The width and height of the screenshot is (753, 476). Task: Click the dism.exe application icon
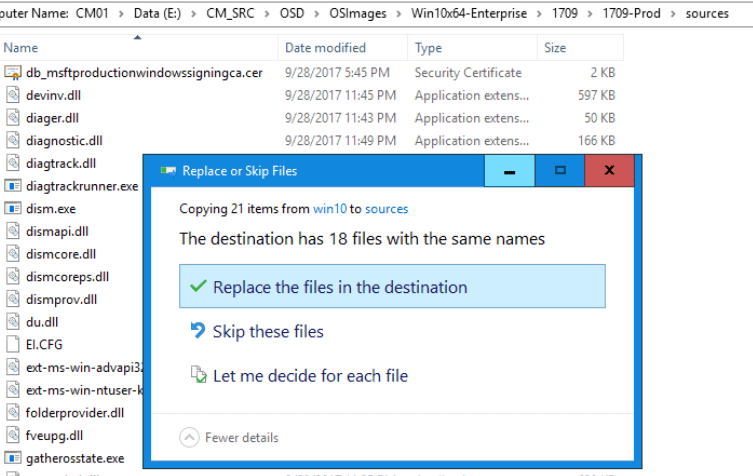pyautogui.click(x=13, y=208)
